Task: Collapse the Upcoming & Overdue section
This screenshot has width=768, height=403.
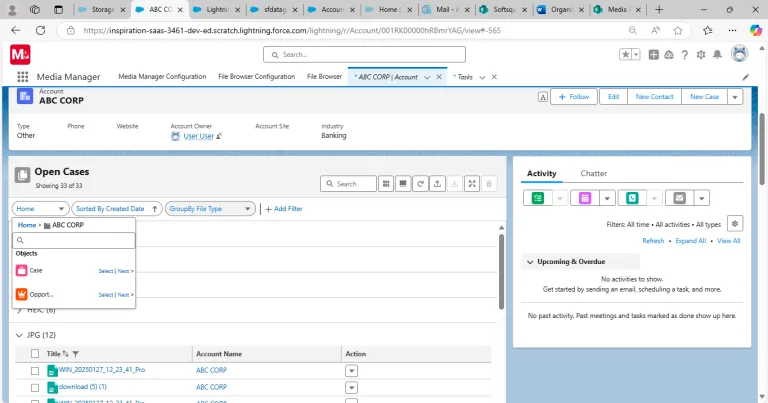Action: (530, 262)
